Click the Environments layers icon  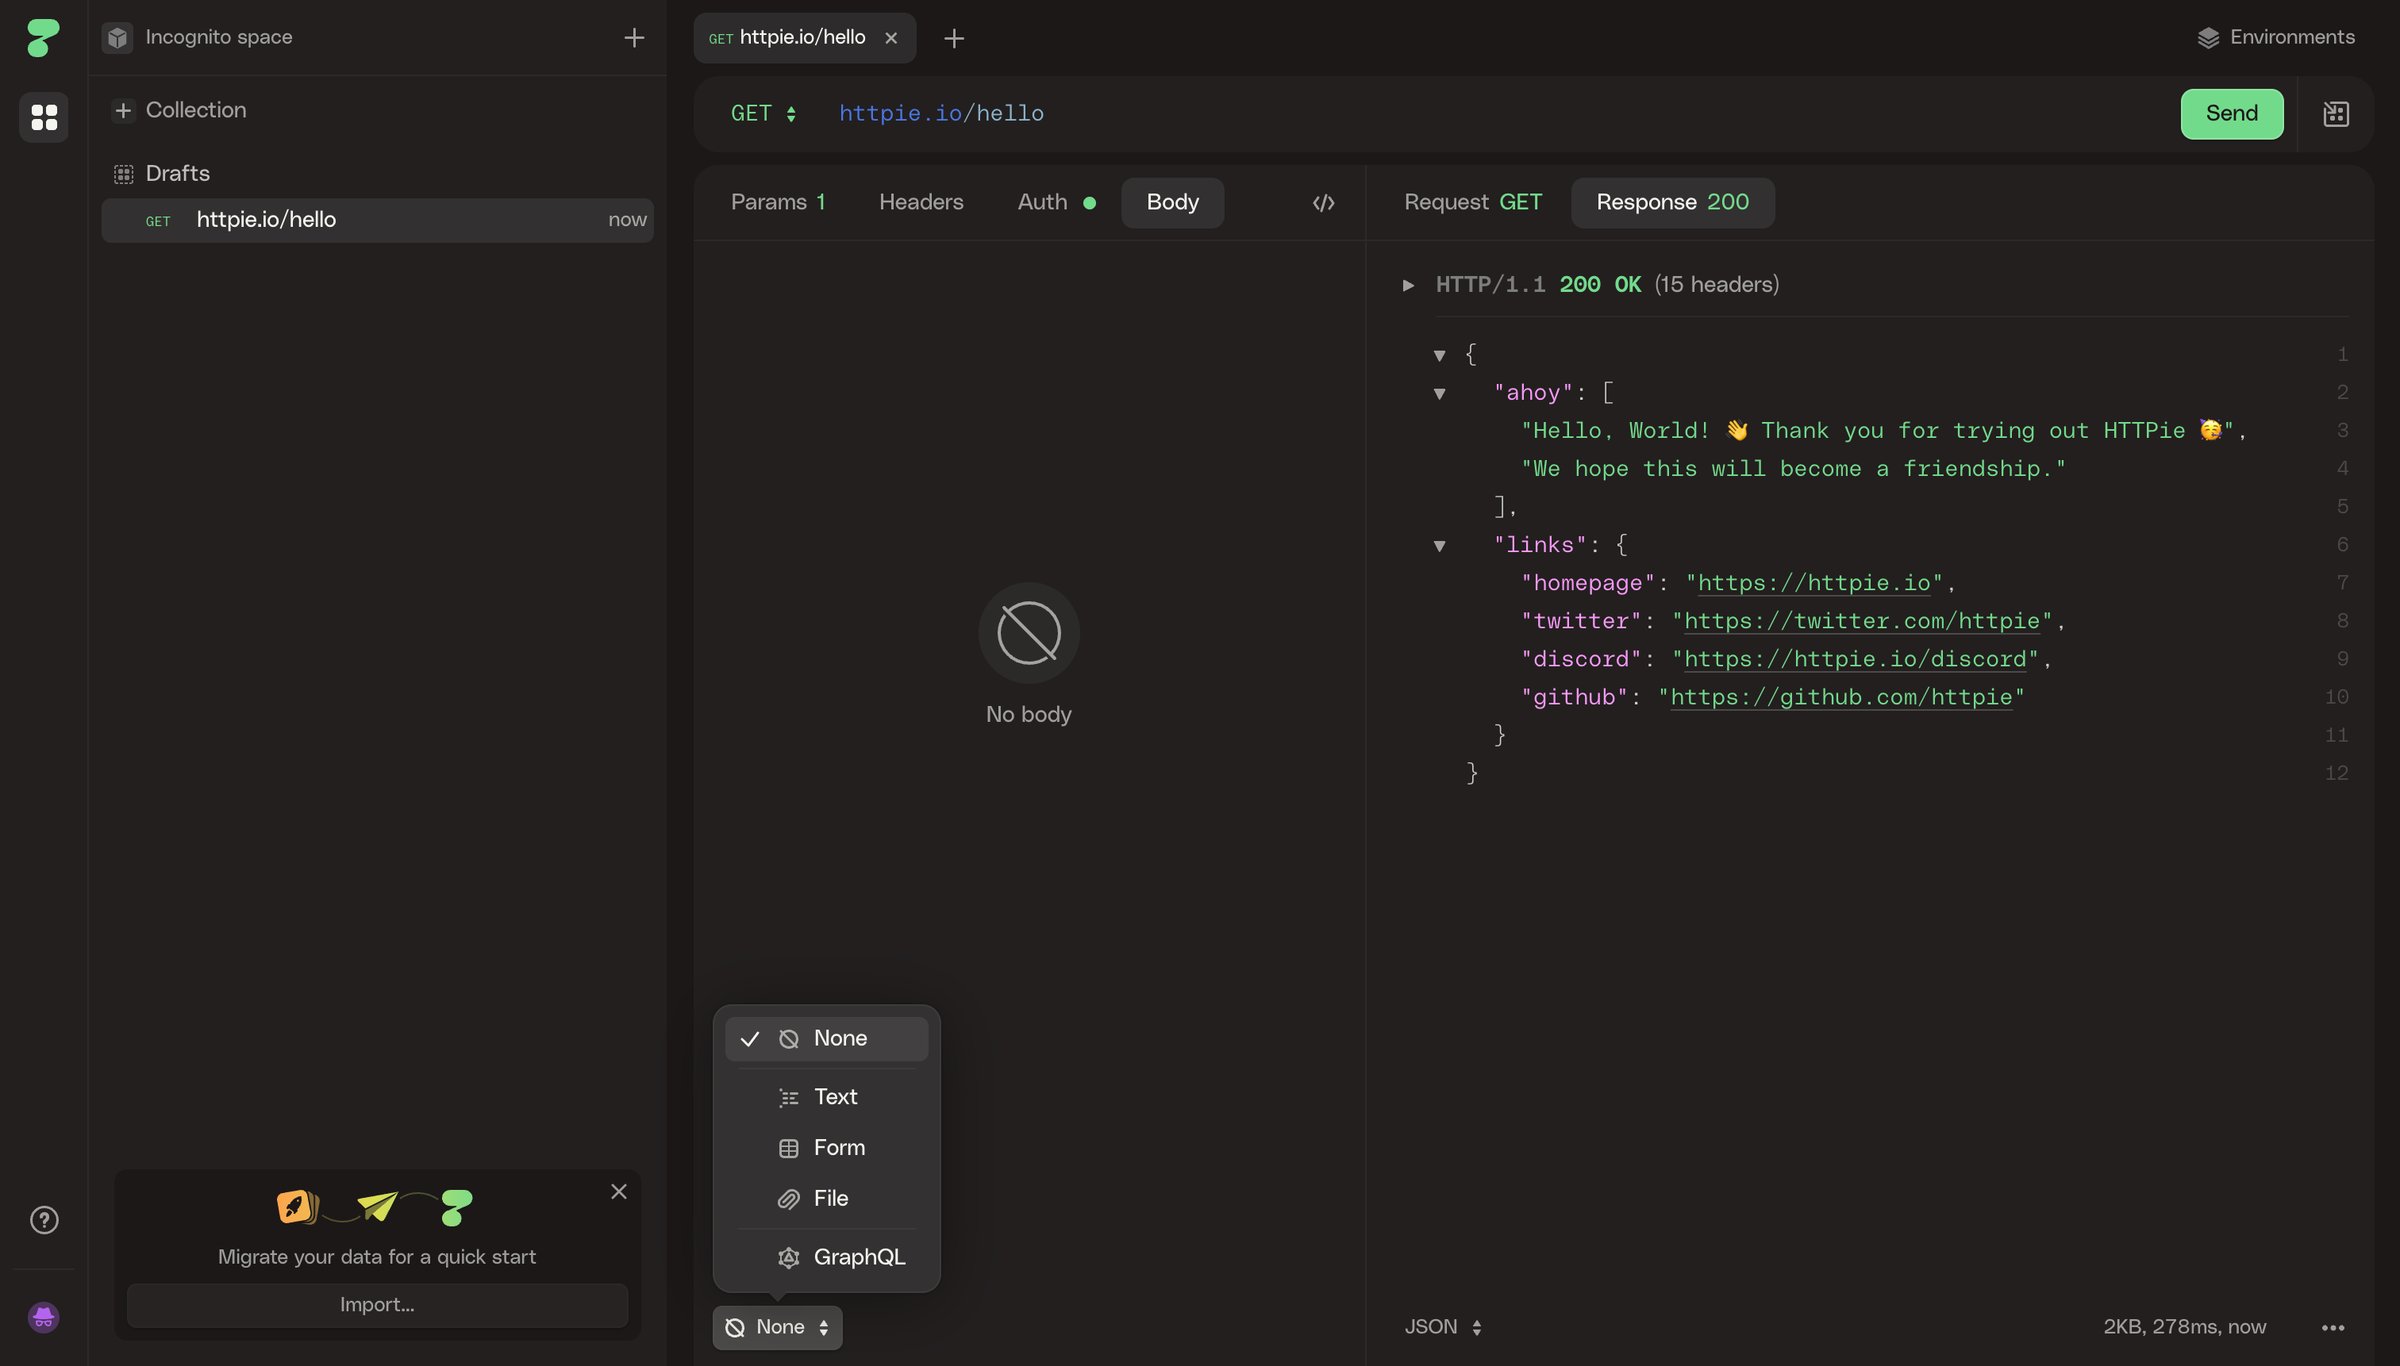coord(2208,38)
